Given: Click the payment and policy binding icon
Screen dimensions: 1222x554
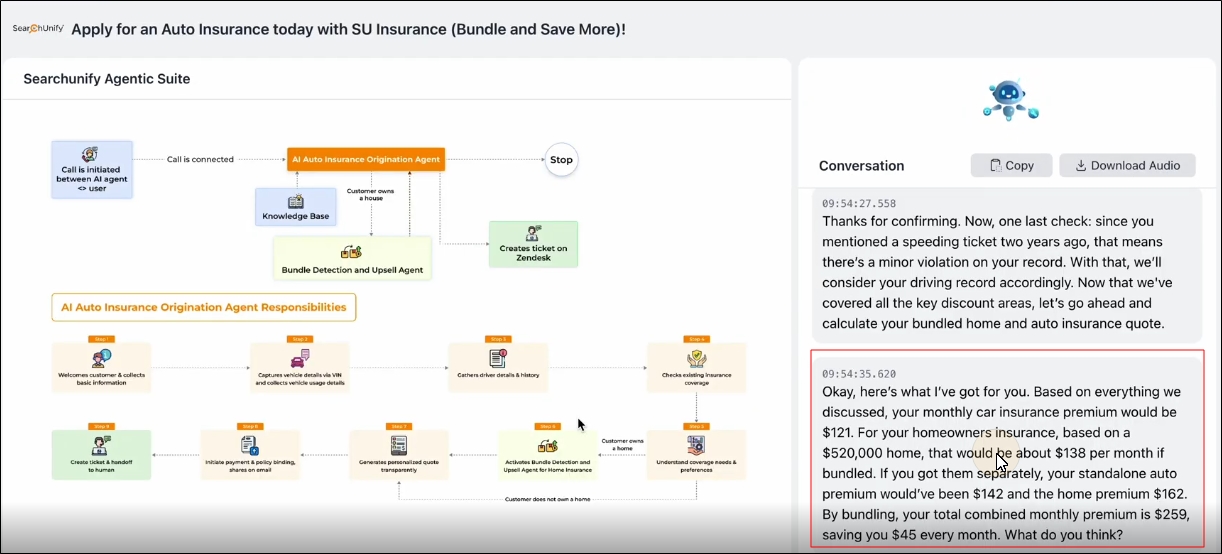Looking at the screenshot, I should click(249, 445).
